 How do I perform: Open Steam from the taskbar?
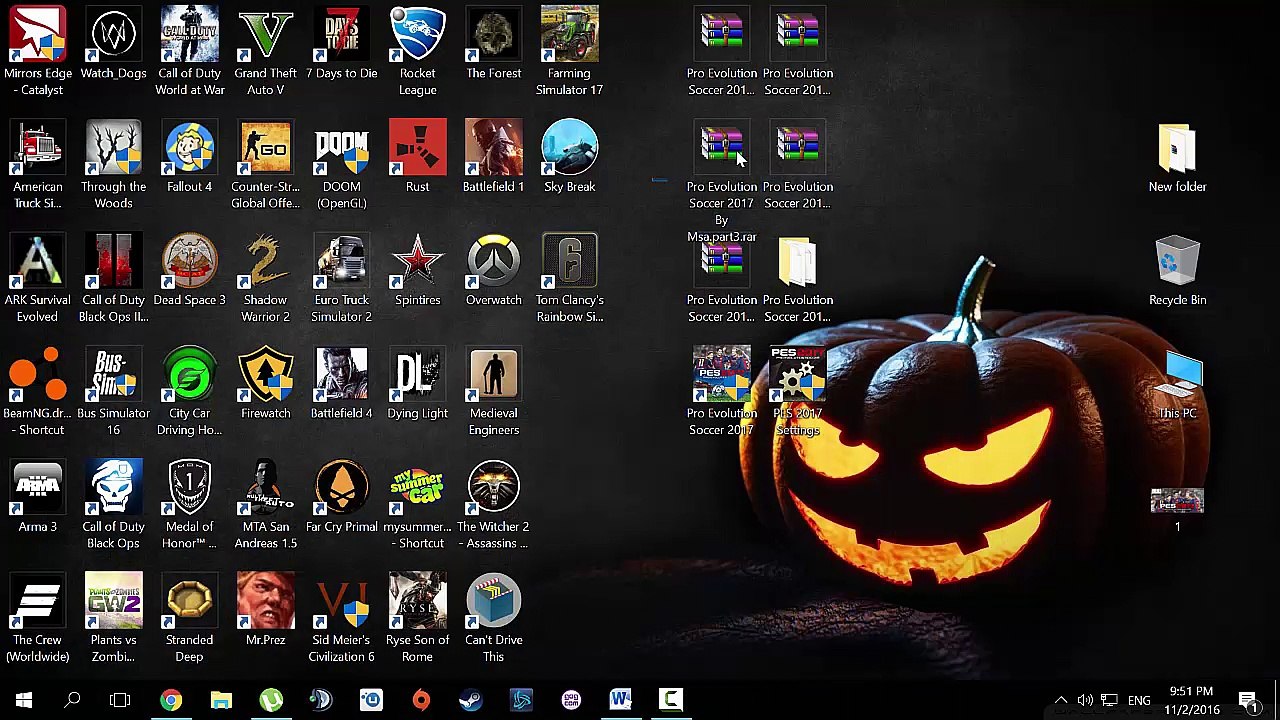471,700
